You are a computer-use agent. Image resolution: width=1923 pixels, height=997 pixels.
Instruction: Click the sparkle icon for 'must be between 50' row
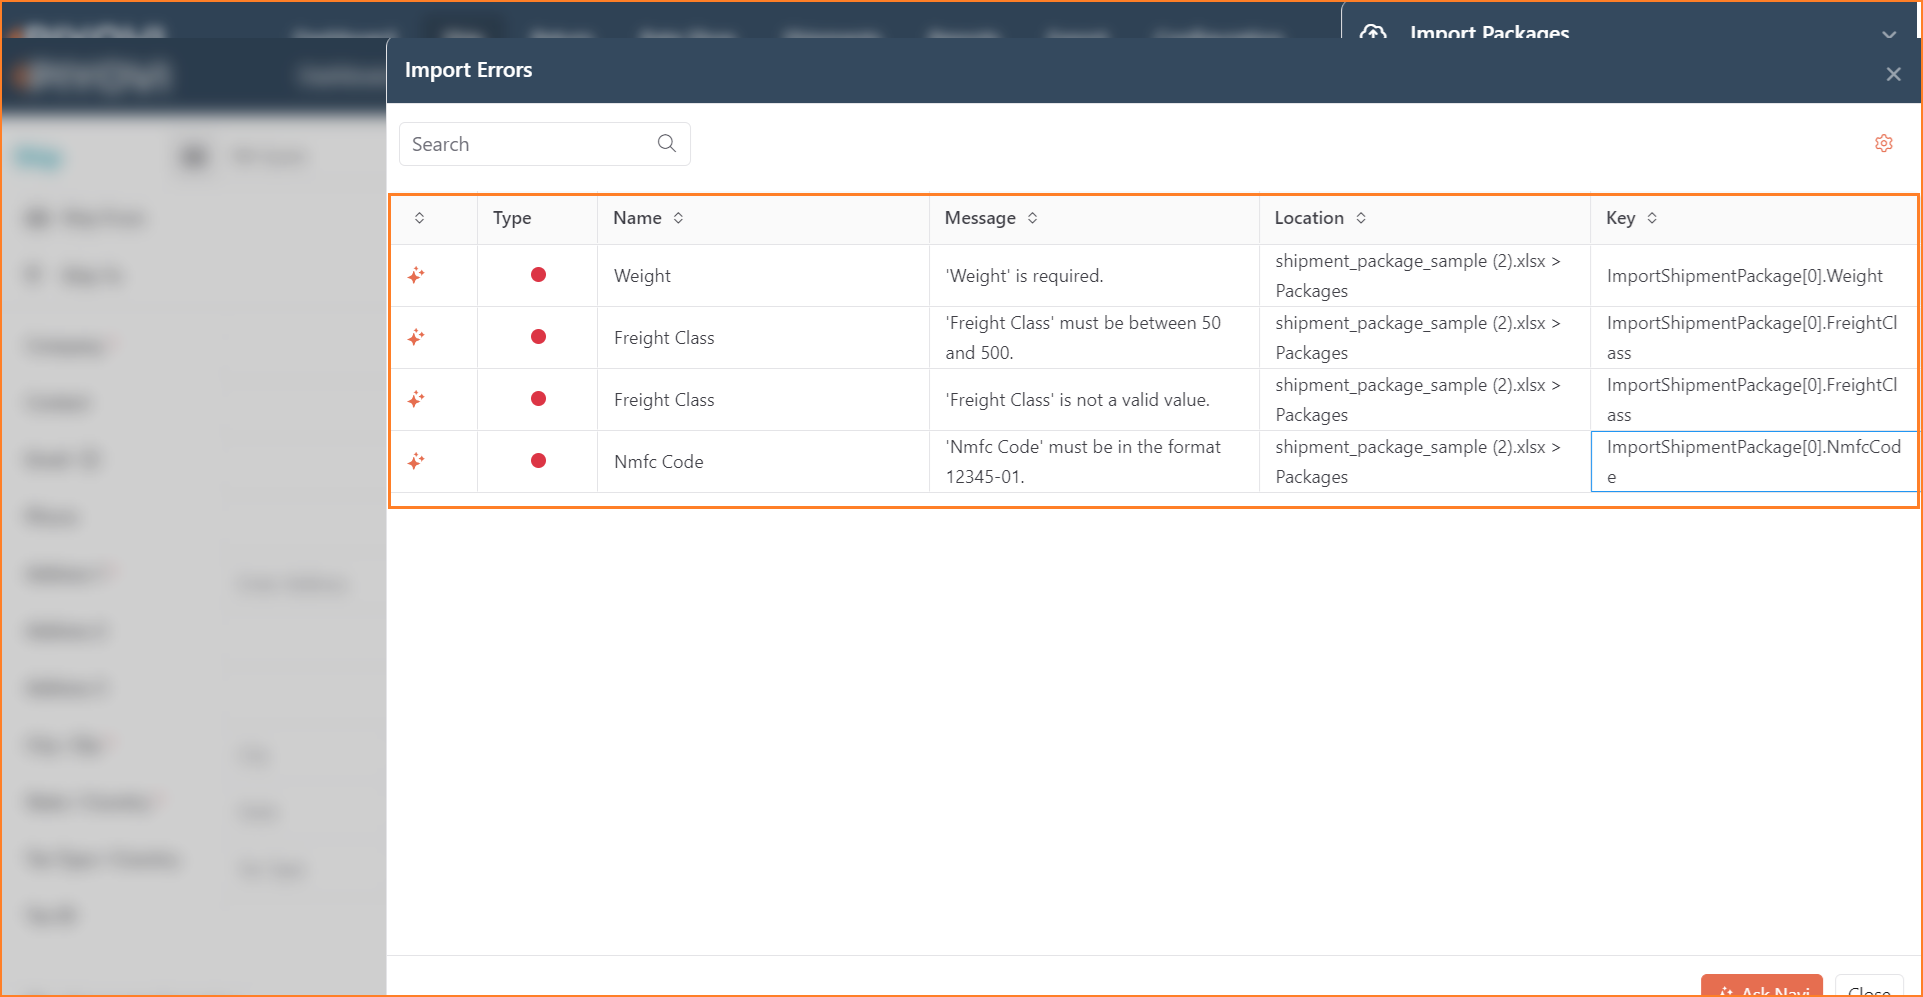pyautogui.click(x=416, y=337)
